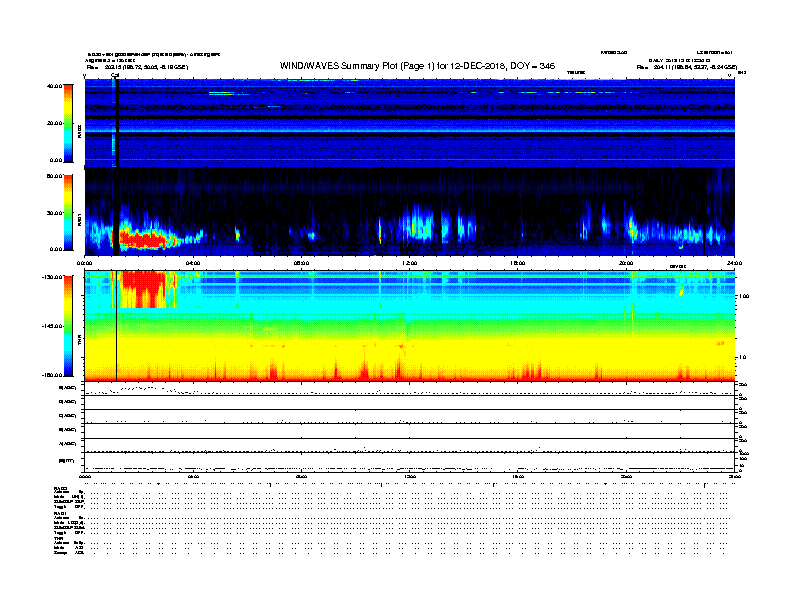Click the 12:00 tick label under the RAD1 spectrogram
792x612 pixels.
(410, 263)
